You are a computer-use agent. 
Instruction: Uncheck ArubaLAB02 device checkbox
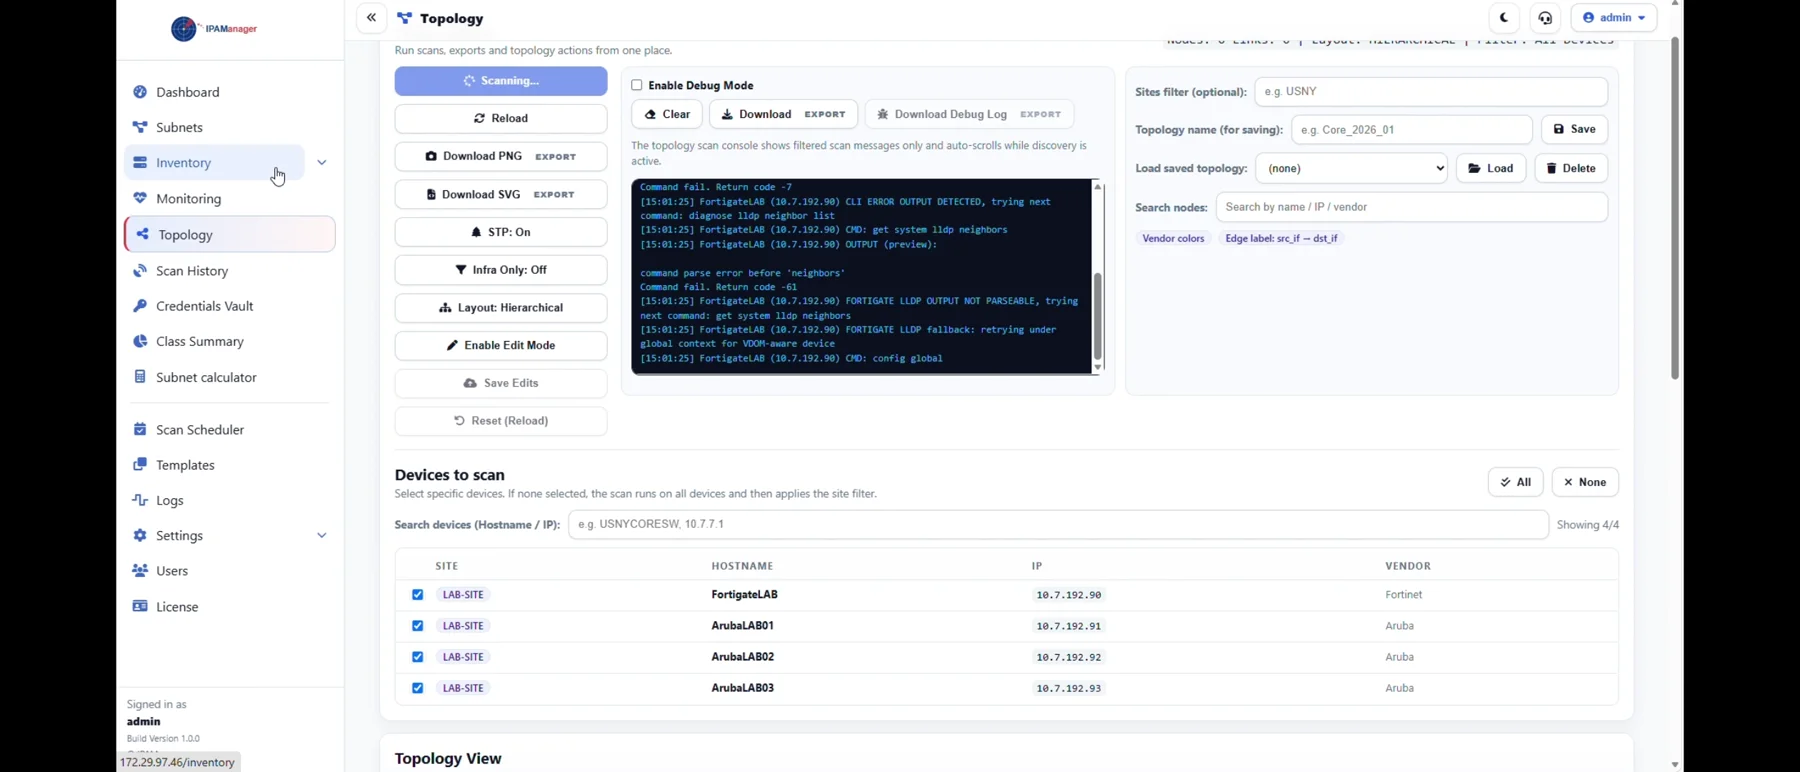tap(418, 657)
